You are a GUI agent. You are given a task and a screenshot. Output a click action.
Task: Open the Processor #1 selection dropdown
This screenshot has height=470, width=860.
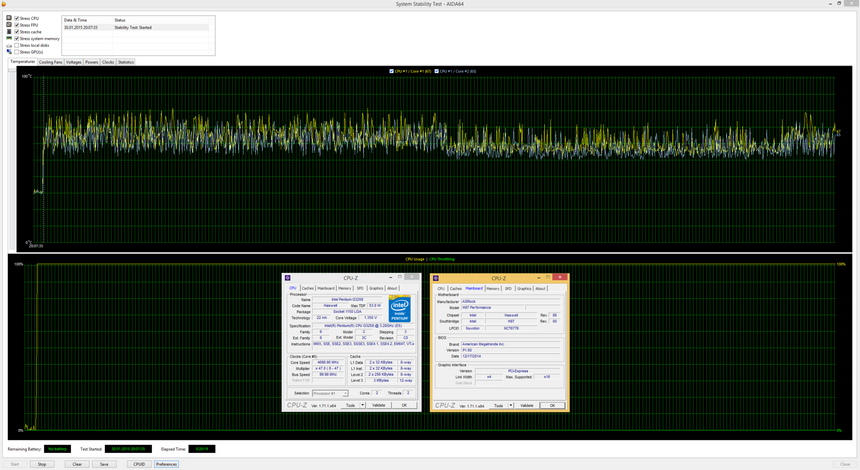pyautogui.click(x=330, y=393)
